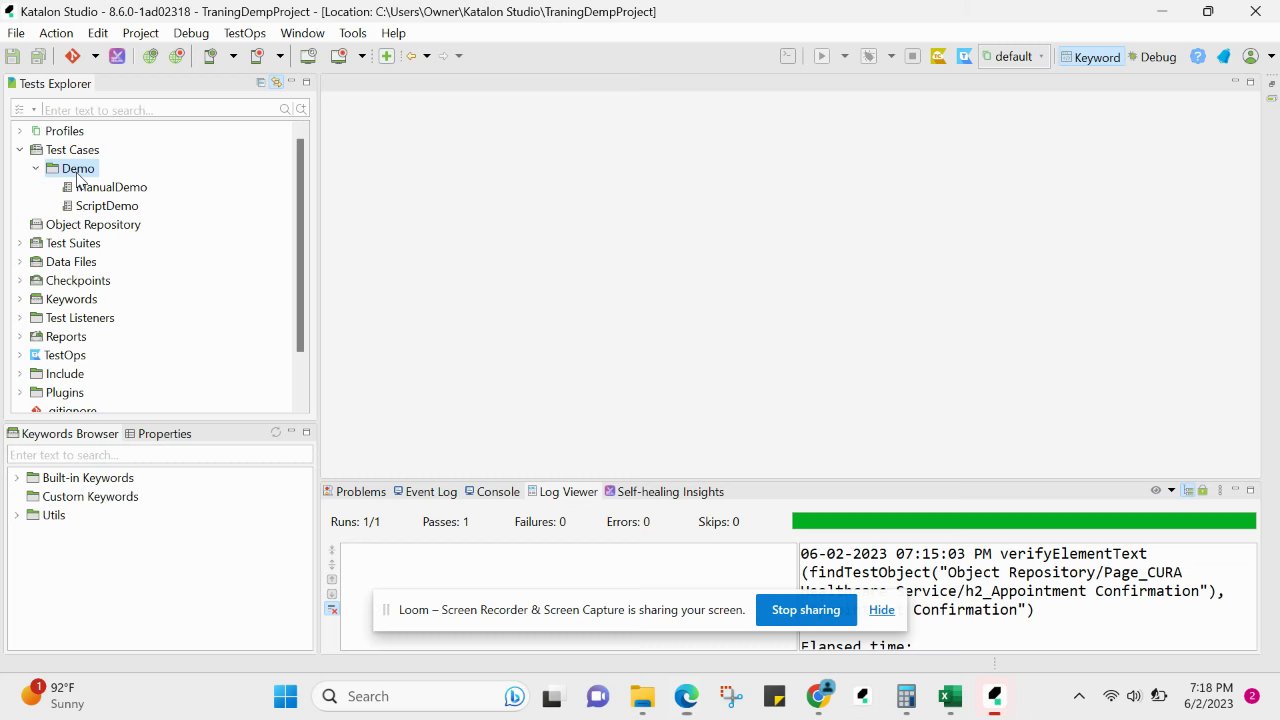This screenshot has width=1280, height=720.
Task: Click the blue Help question icon
Action: point(1198,56)
